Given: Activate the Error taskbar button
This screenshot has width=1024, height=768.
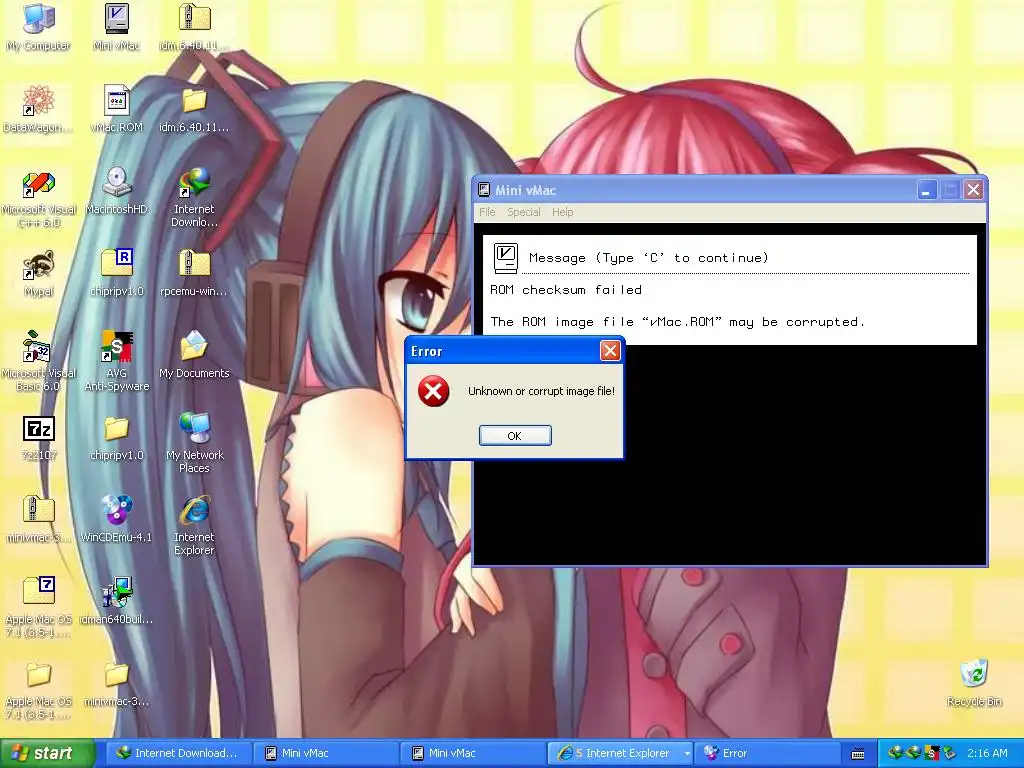Looking at the screenshot, I should tap(767, 753).
